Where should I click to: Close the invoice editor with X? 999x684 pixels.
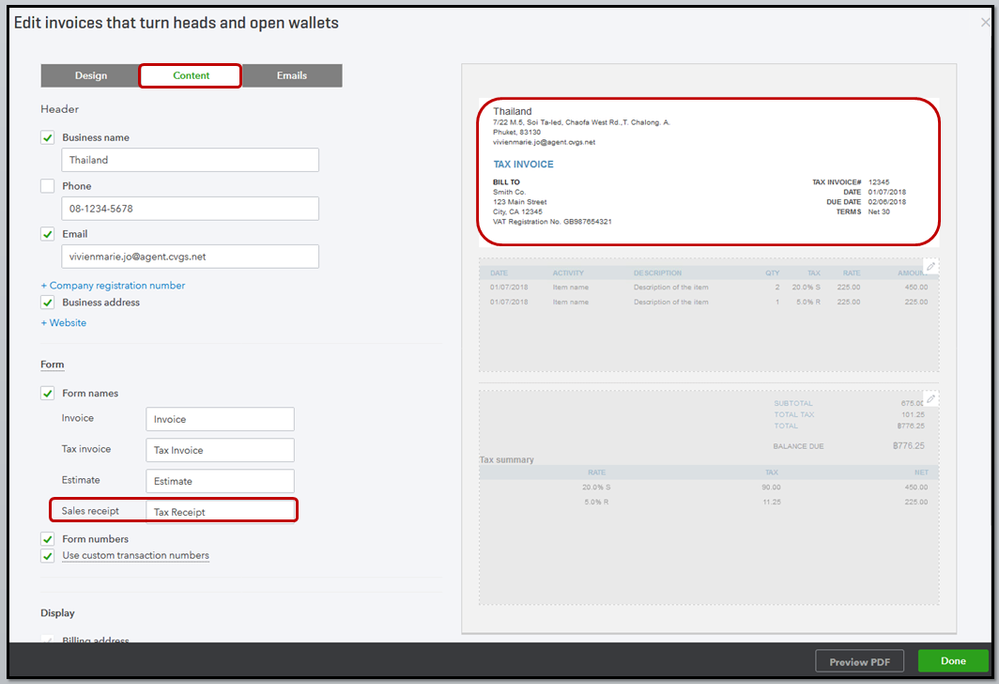point(986,21)
